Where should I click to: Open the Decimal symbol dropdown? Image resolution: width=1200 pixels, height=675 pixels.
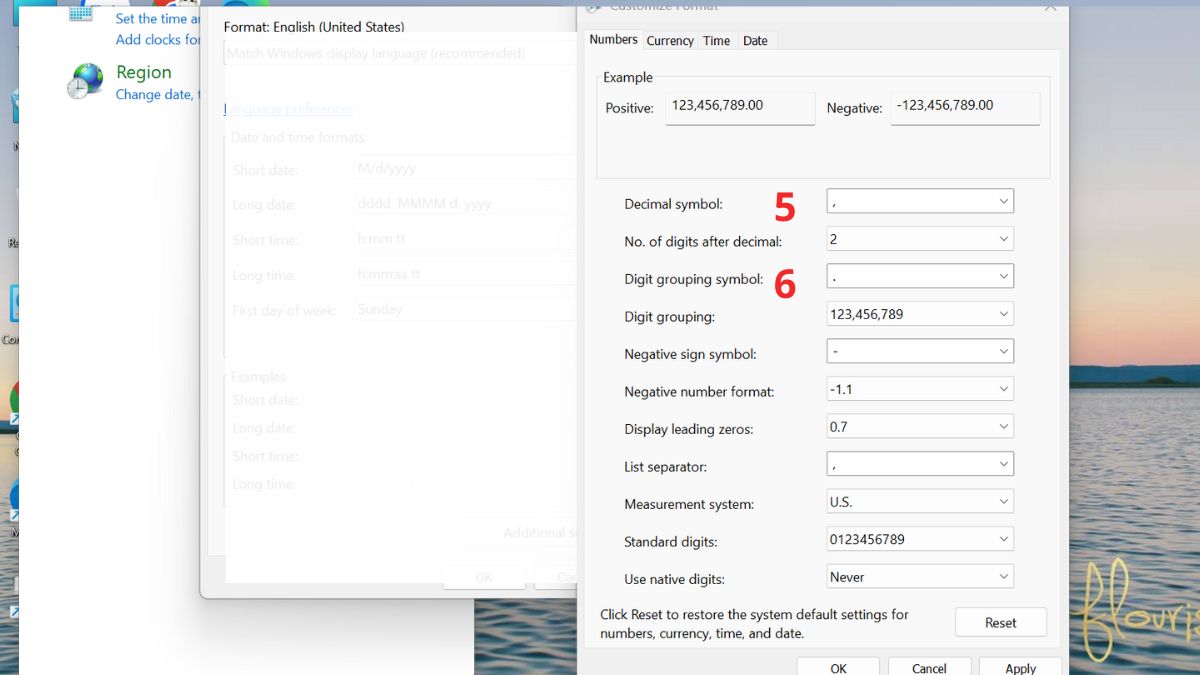[1003, 200]
